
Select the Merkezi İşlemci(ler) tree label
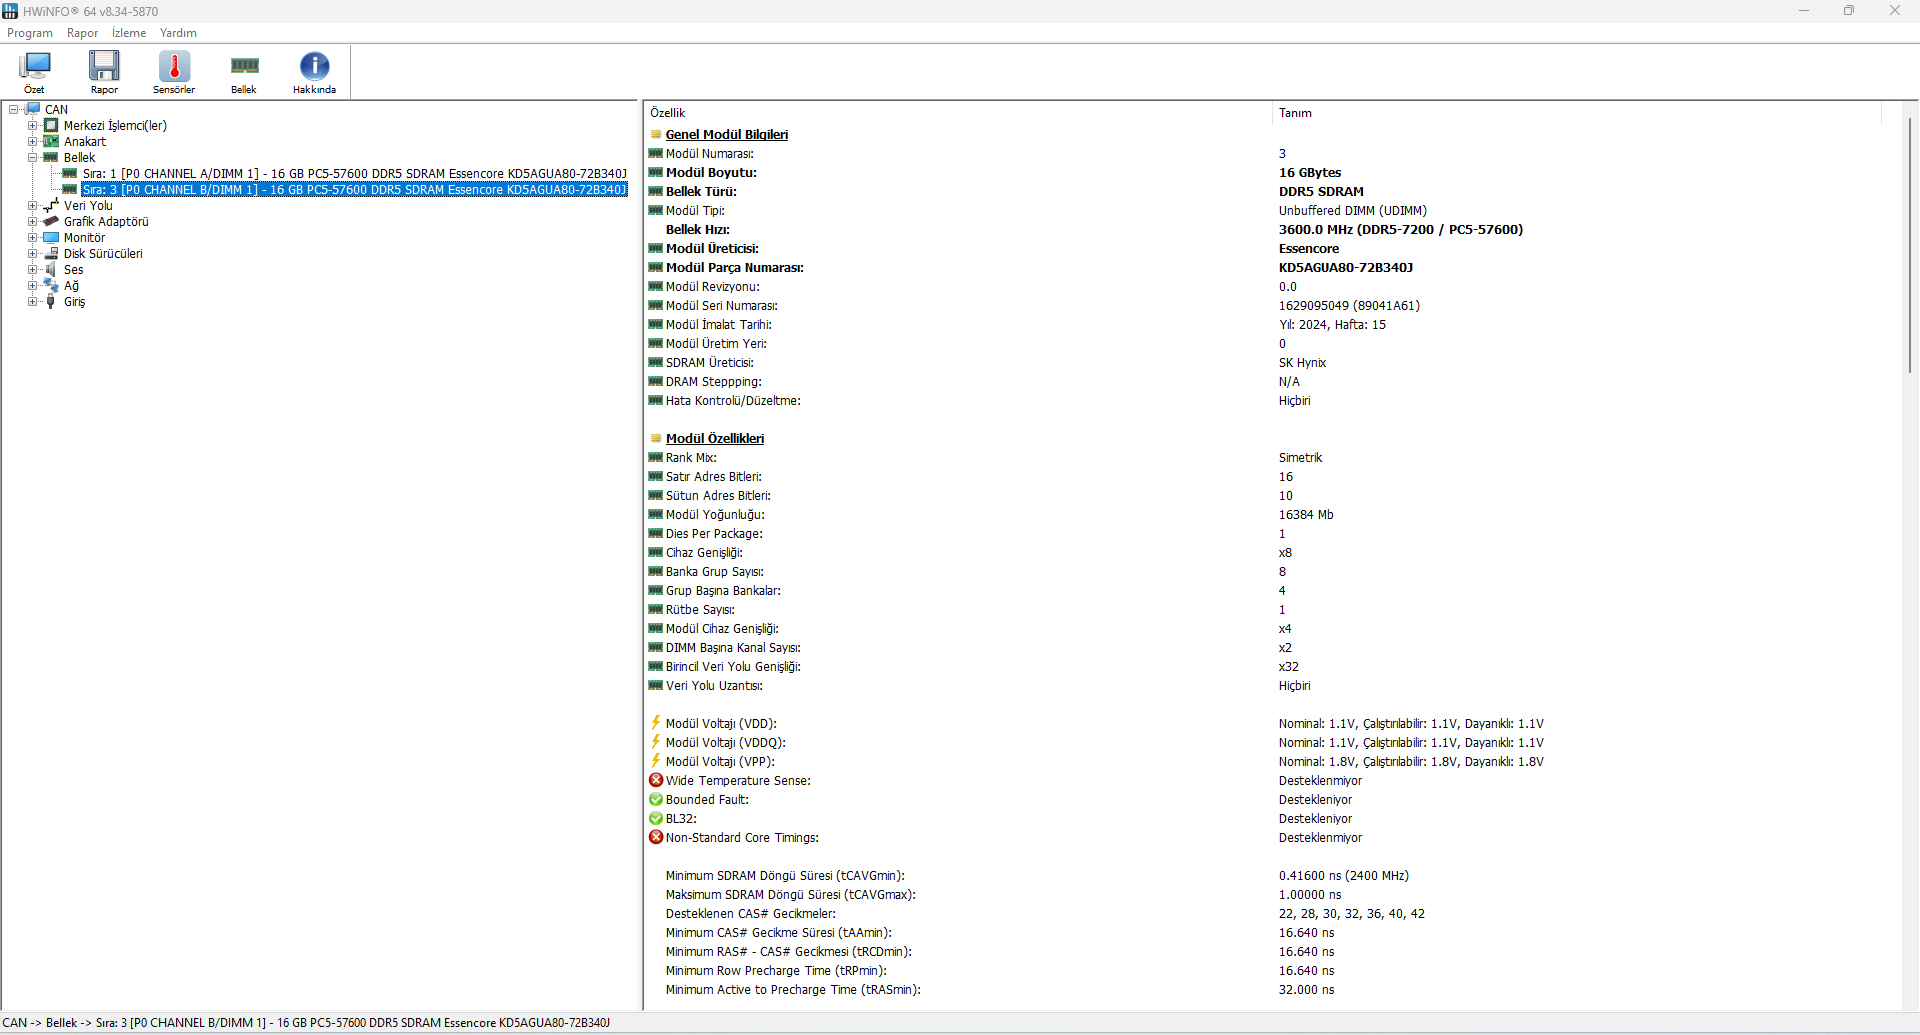(x=115, y=125)
